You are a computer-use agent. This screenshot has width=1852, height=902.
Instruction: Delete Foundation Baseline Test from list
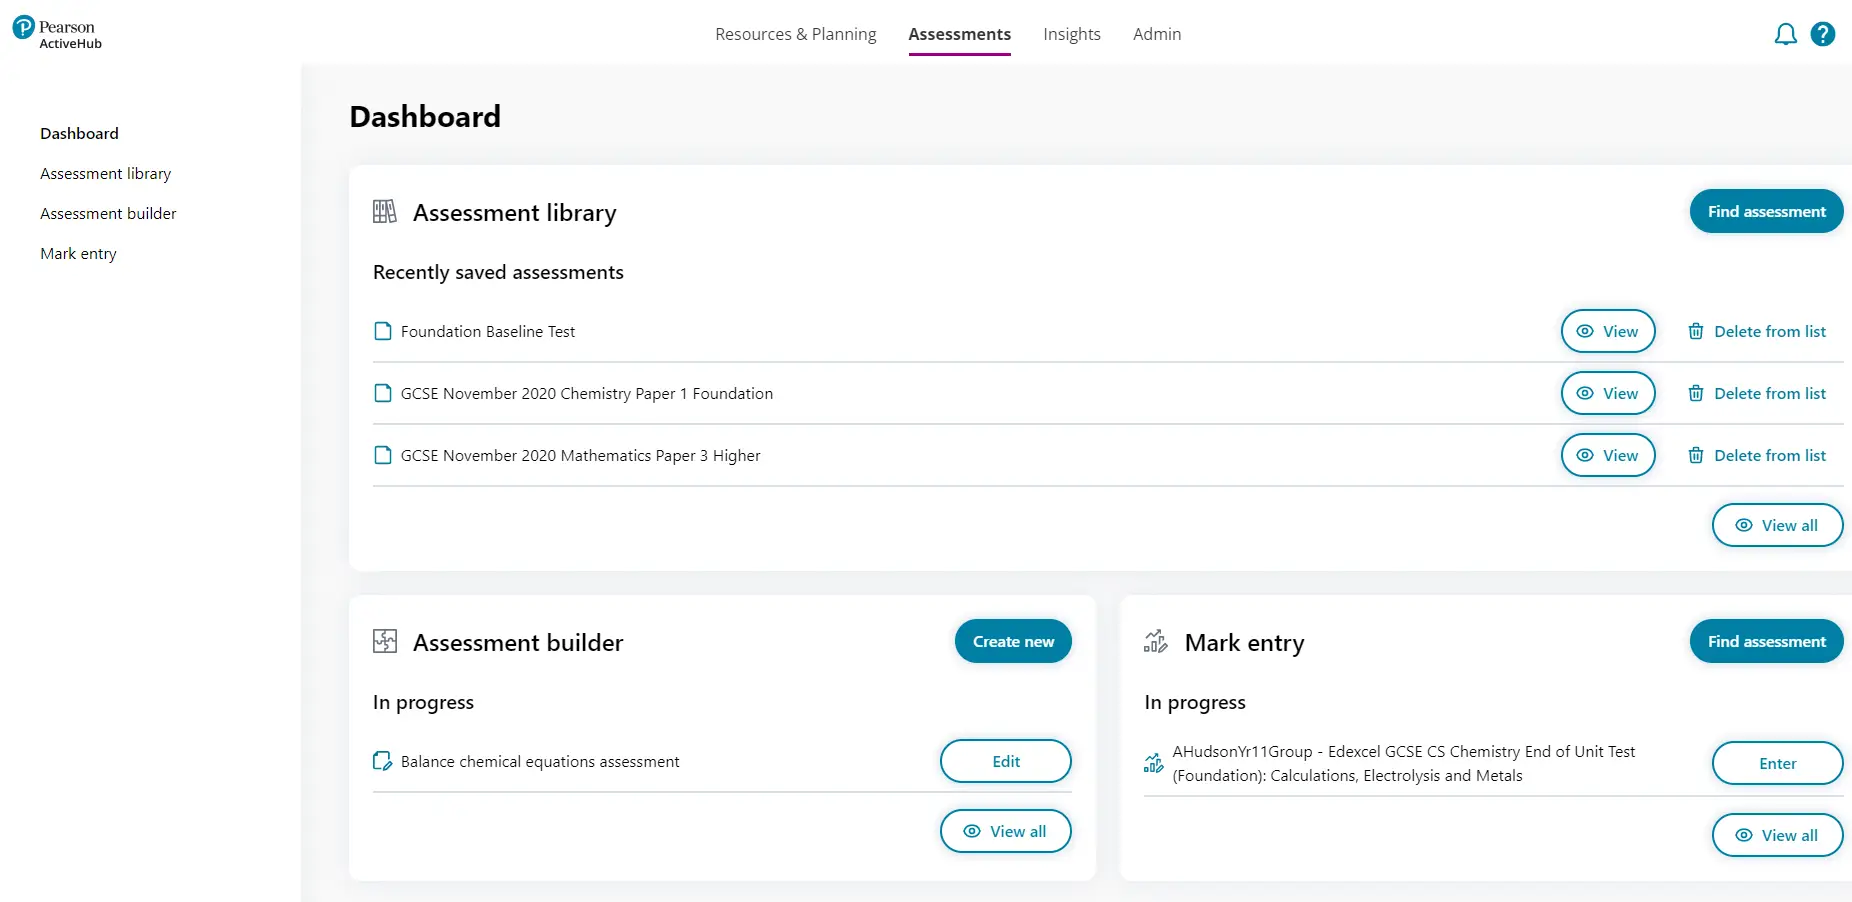pyautogui.click(x=1756, y=331)
